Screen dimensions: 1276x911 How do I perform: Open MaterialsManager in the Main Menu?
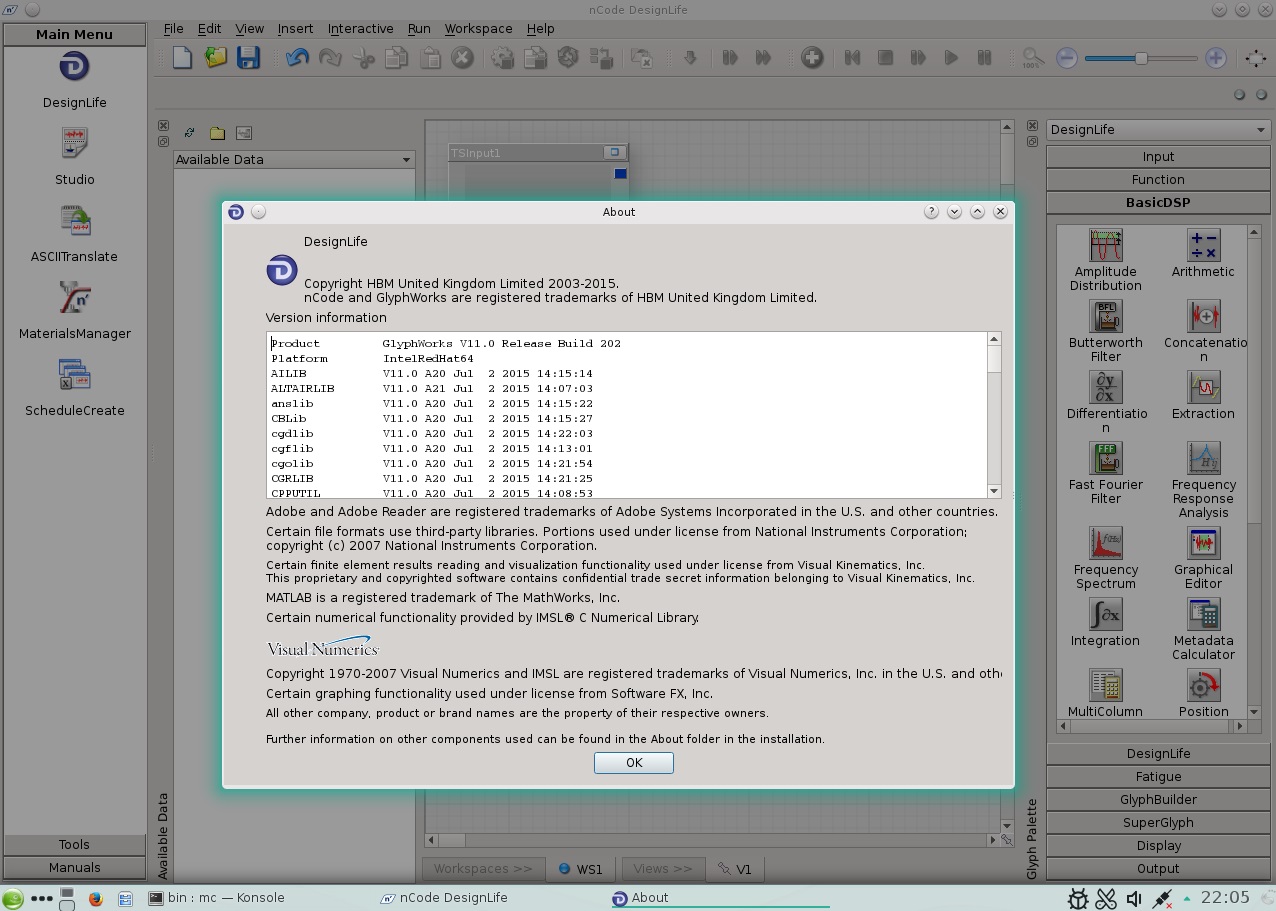tap(74, 310)
